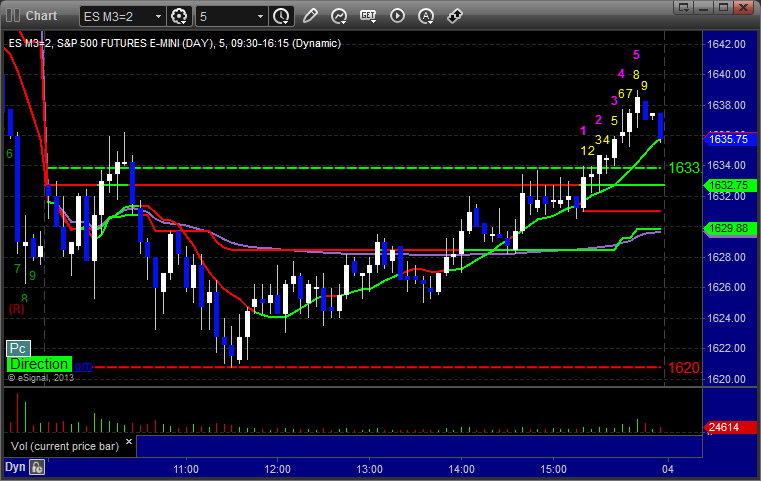Screen dimensions: 761x481
Task: Select the pencil drawing tool
Action: point(310,16)
